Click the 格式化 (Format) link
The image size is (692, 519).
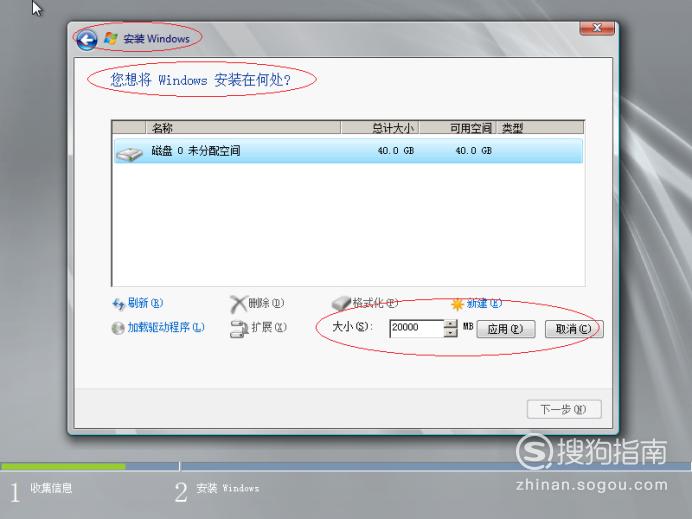click(x=375, y=303)
